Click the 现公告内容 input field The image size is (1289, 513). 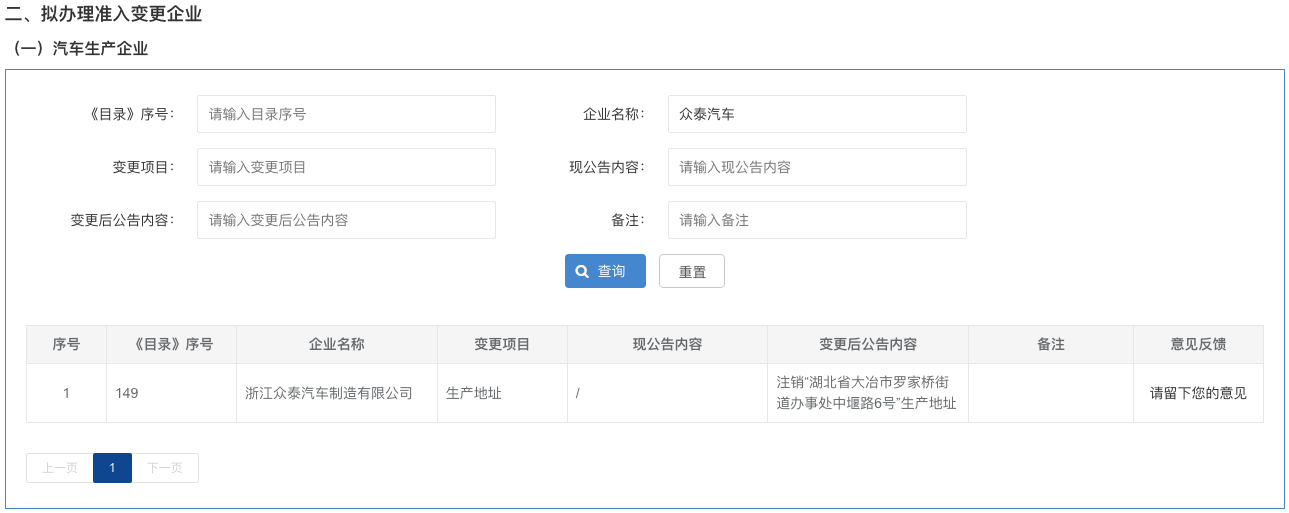(817, 167)
